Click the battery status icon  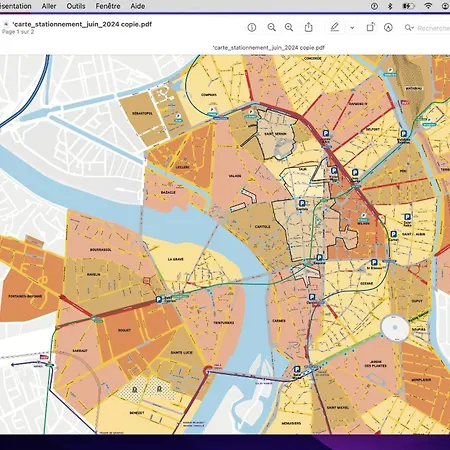[409, 6]
